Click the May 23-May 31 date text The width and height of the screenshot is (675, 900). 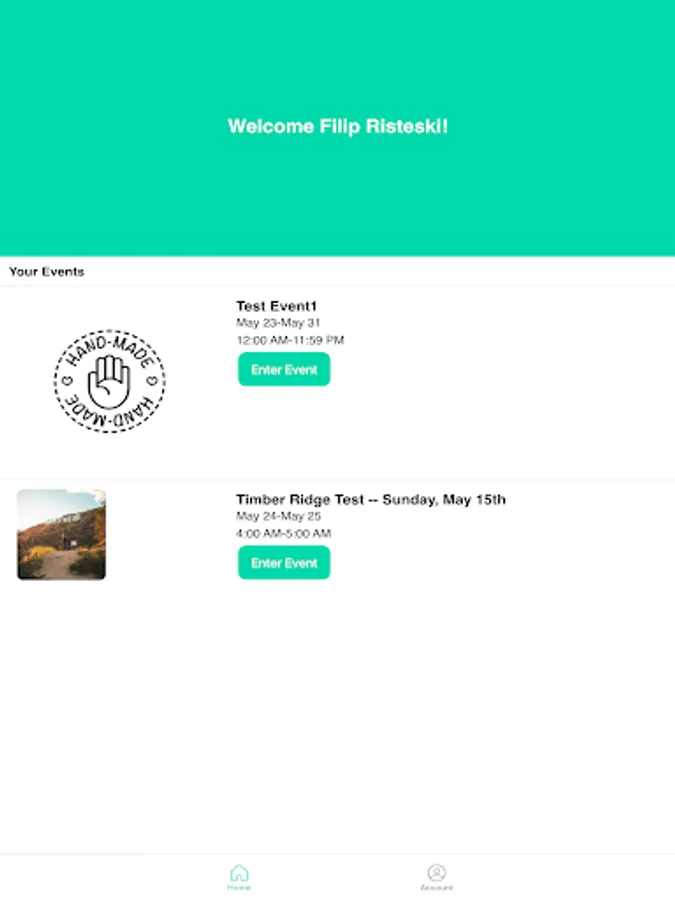278,323
